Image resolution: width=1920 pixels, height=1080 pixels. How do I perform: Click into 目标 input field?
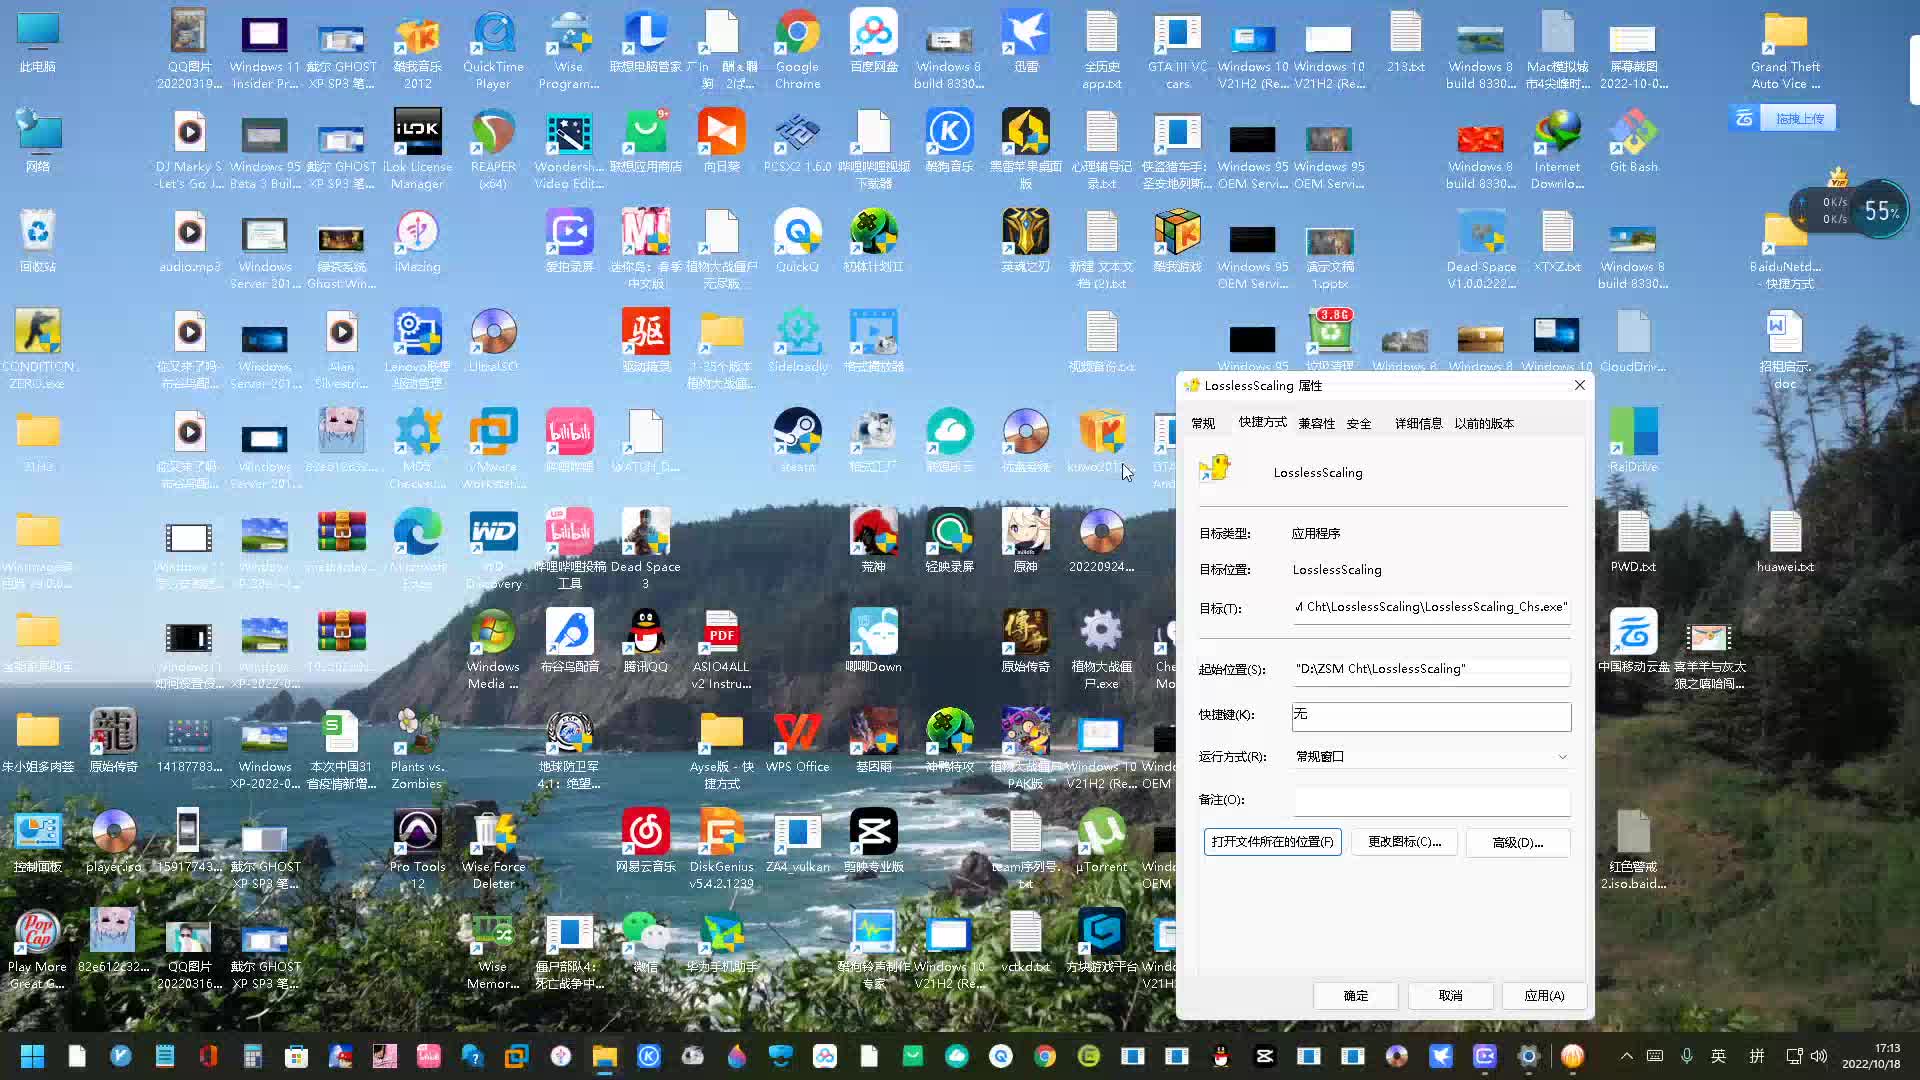1429,607
